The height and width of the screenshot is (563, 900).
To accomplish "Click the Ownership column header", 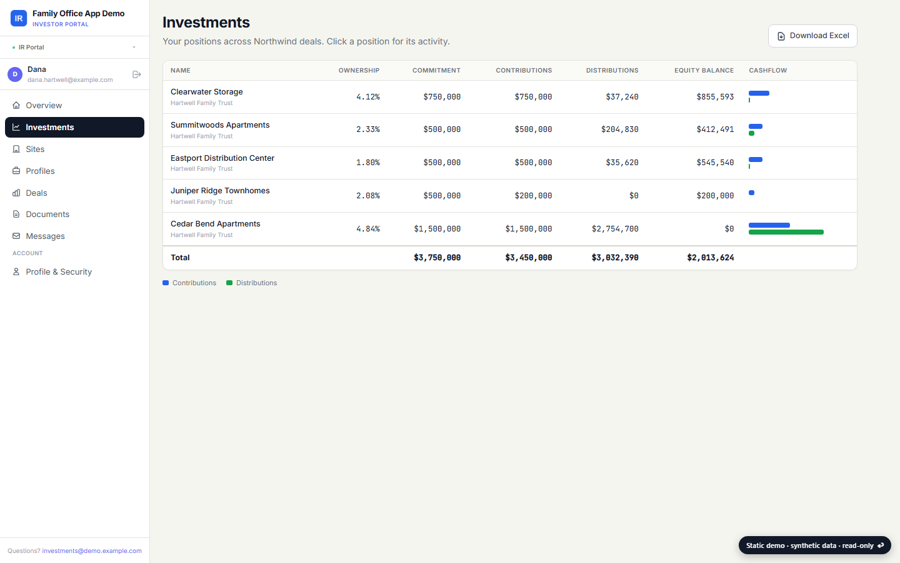I will click(x=359, y=71).
